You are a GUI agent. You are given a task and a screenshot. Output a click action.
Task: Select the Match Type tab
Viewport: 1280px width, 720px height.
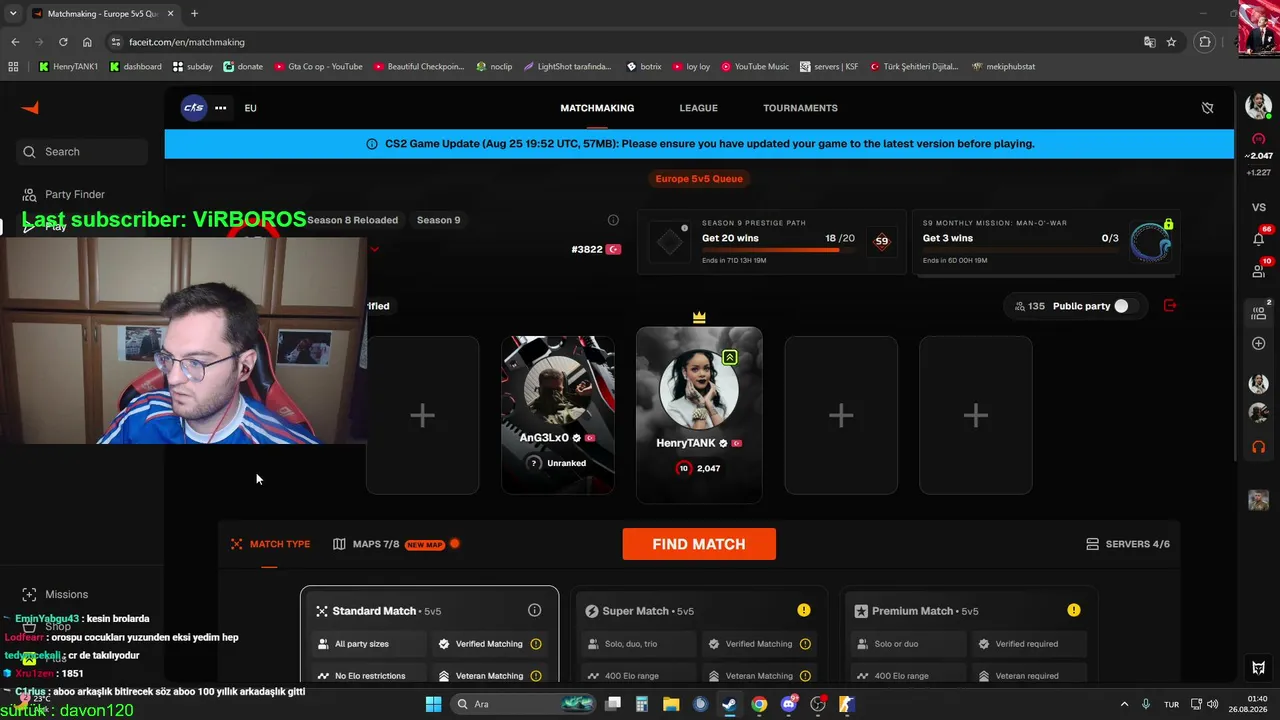pyautogui.click(x=270, y=544)
